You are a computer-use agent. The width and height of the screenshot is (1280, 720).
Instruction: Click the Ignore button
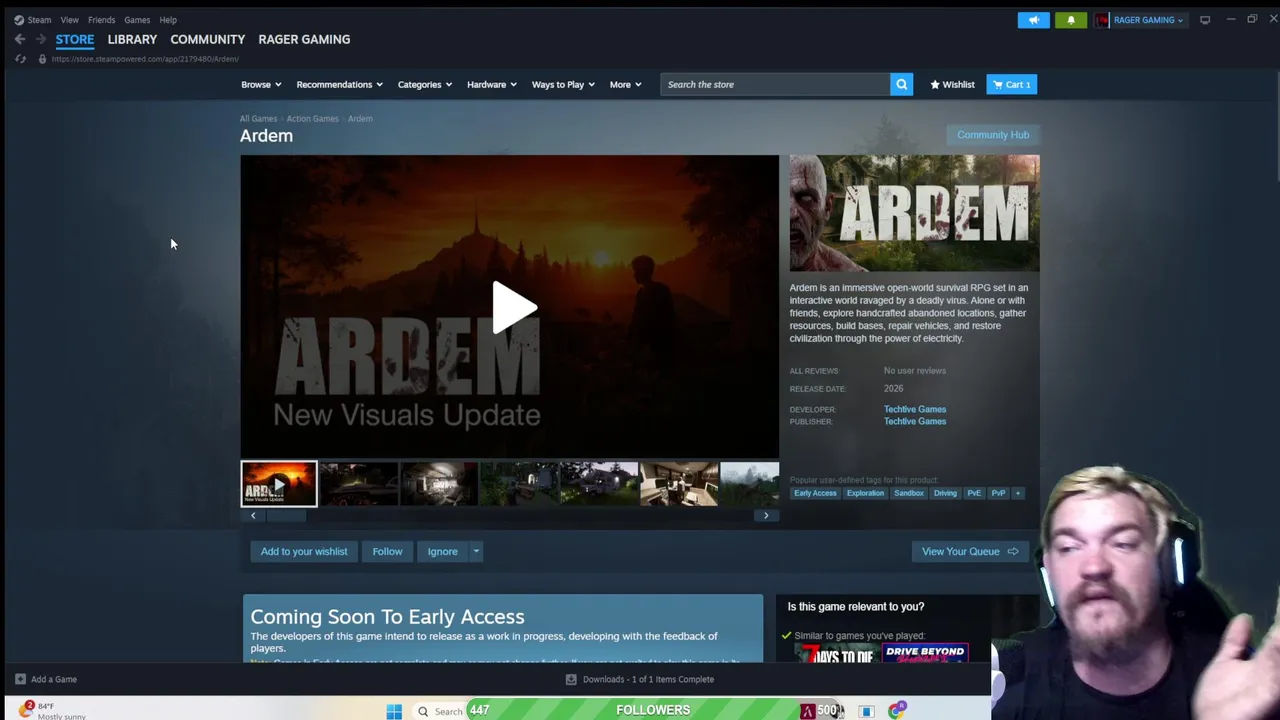(x=442, y=551)
